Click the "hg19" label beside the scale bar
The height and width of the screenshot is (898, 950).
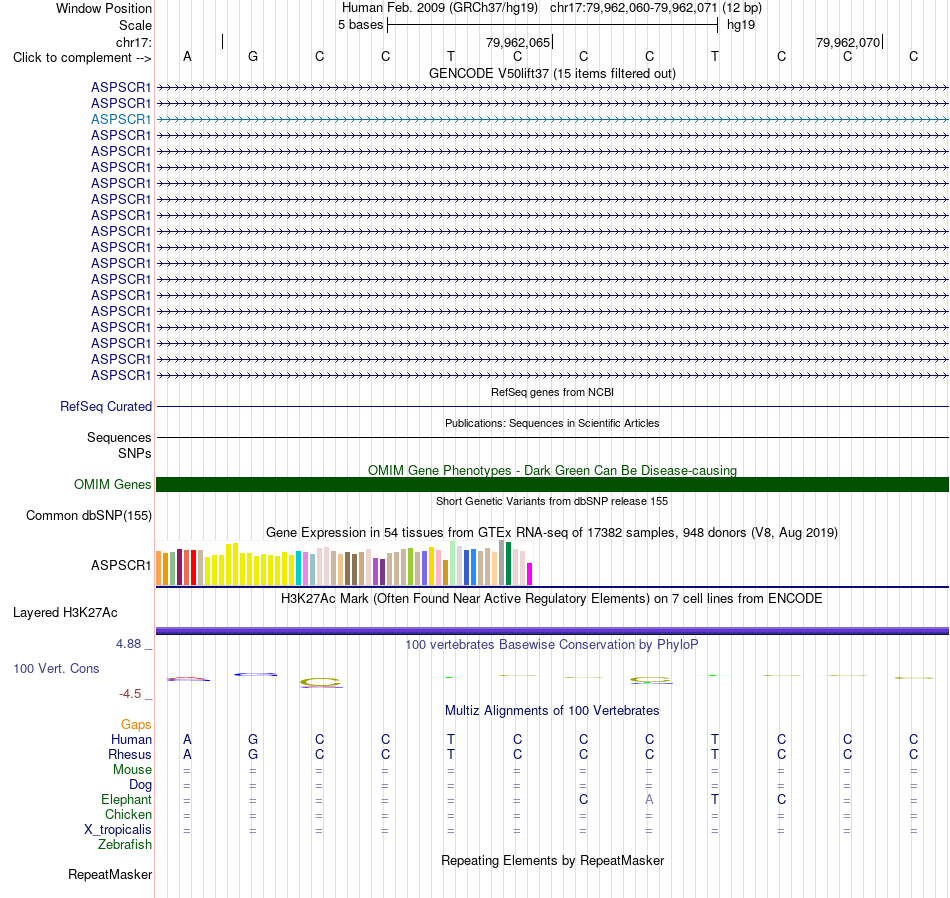pyautogui.click(x=741, y=25)
